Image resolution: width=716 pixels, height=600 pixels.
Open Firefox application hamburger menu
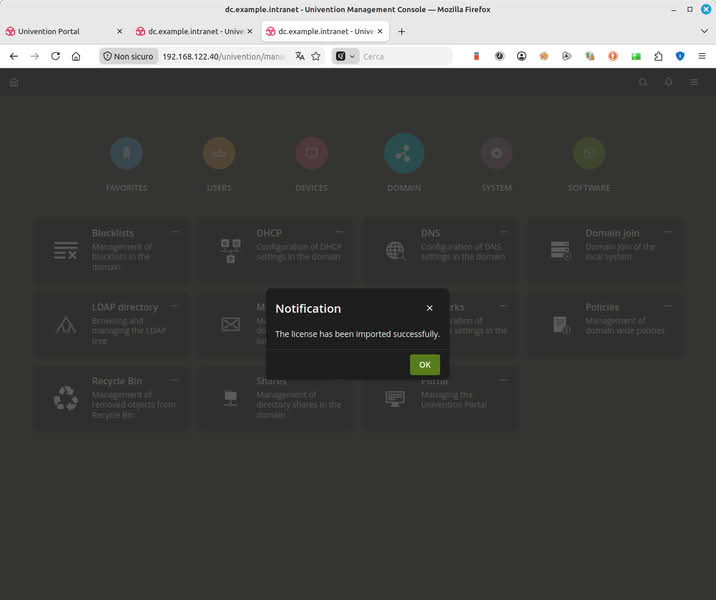click(702, 56)
